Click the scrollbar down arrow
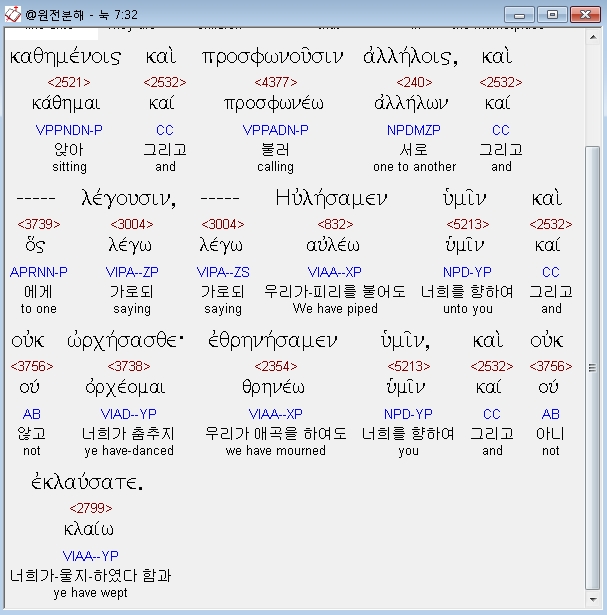Screen dimensions: 607x615 coord(593,599)
